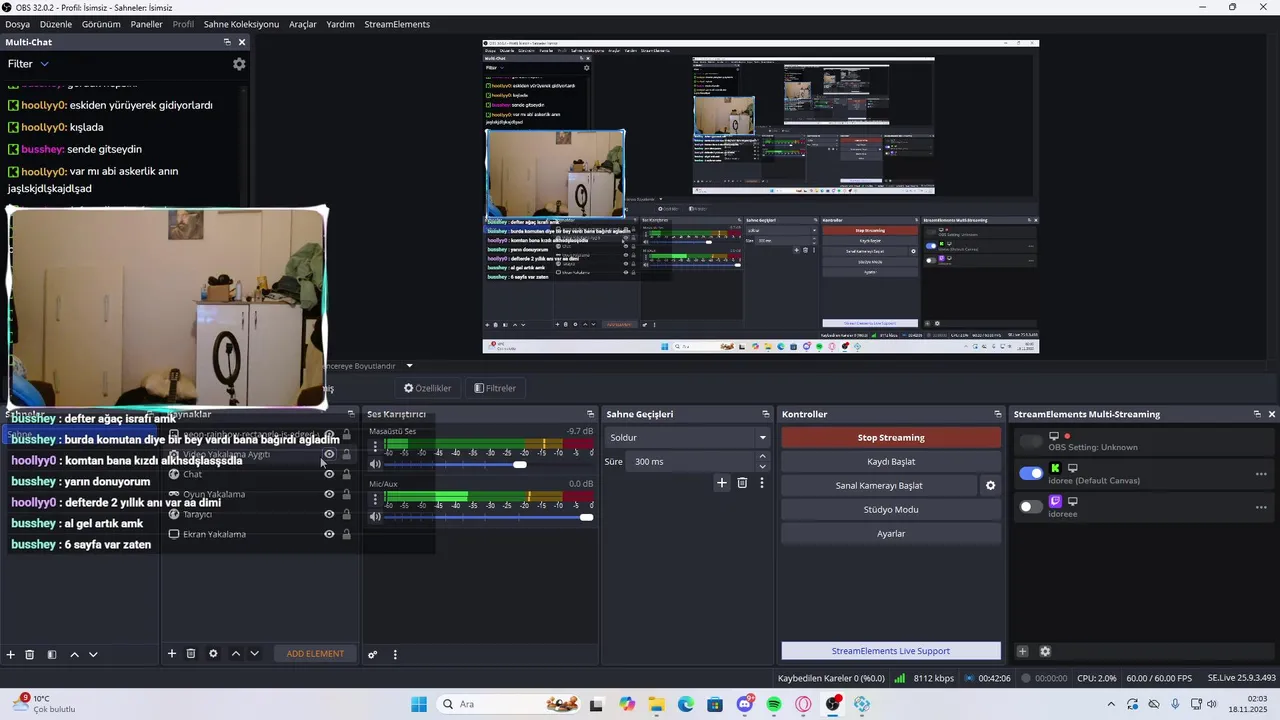This screenshot has width=1280, height=720.
Task: Lock the Chat source
Action: tap(347, 474)
